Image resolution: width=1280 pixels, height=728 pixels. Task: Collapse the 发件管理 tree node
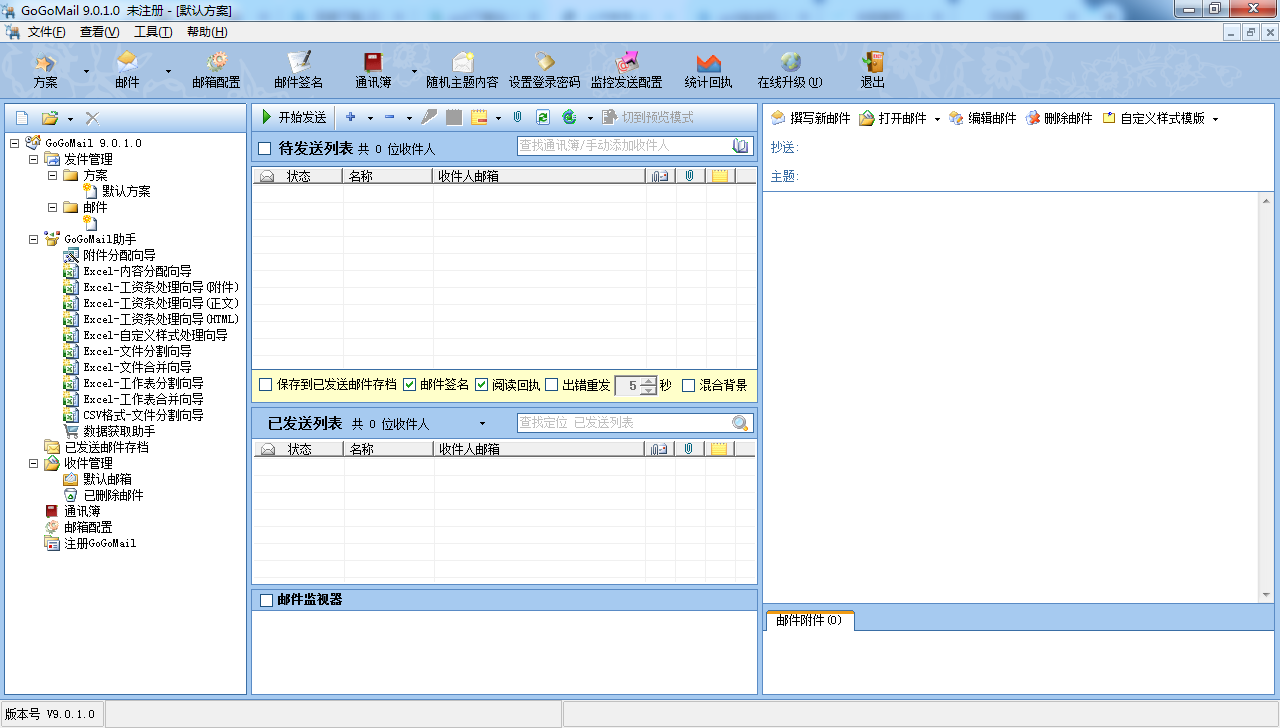pyautogui.click(x=33, y=159)
